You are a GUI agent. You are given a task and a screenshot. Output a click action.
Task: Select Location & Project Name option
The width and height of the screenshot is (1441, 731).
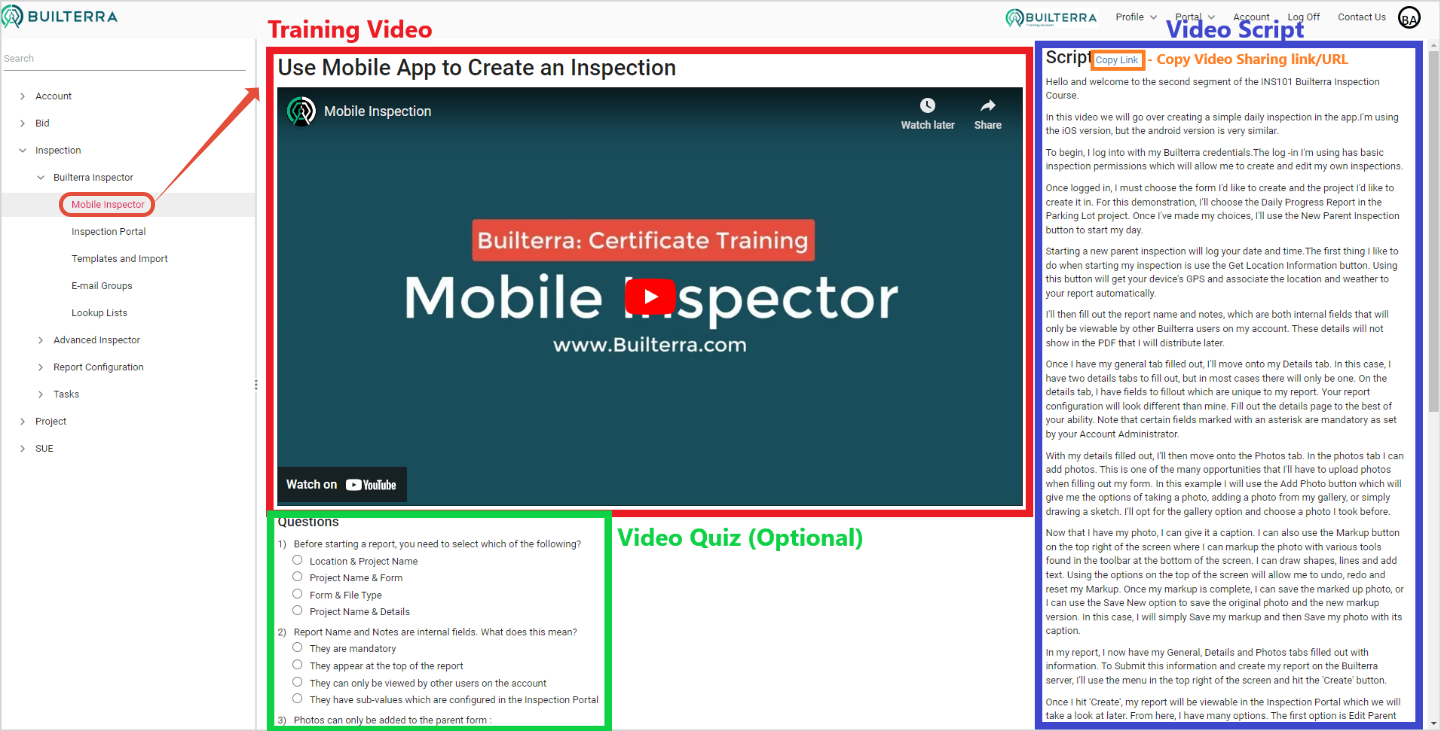point(297,560)
